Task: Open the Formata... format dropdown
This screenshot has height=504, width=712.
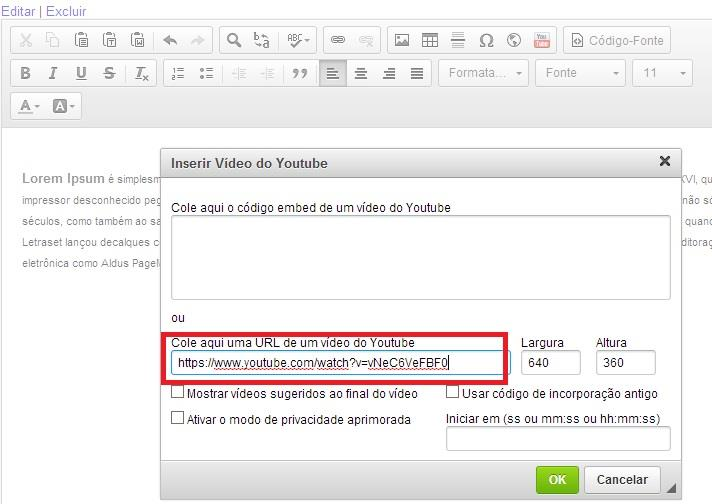Action: [484, 73]
